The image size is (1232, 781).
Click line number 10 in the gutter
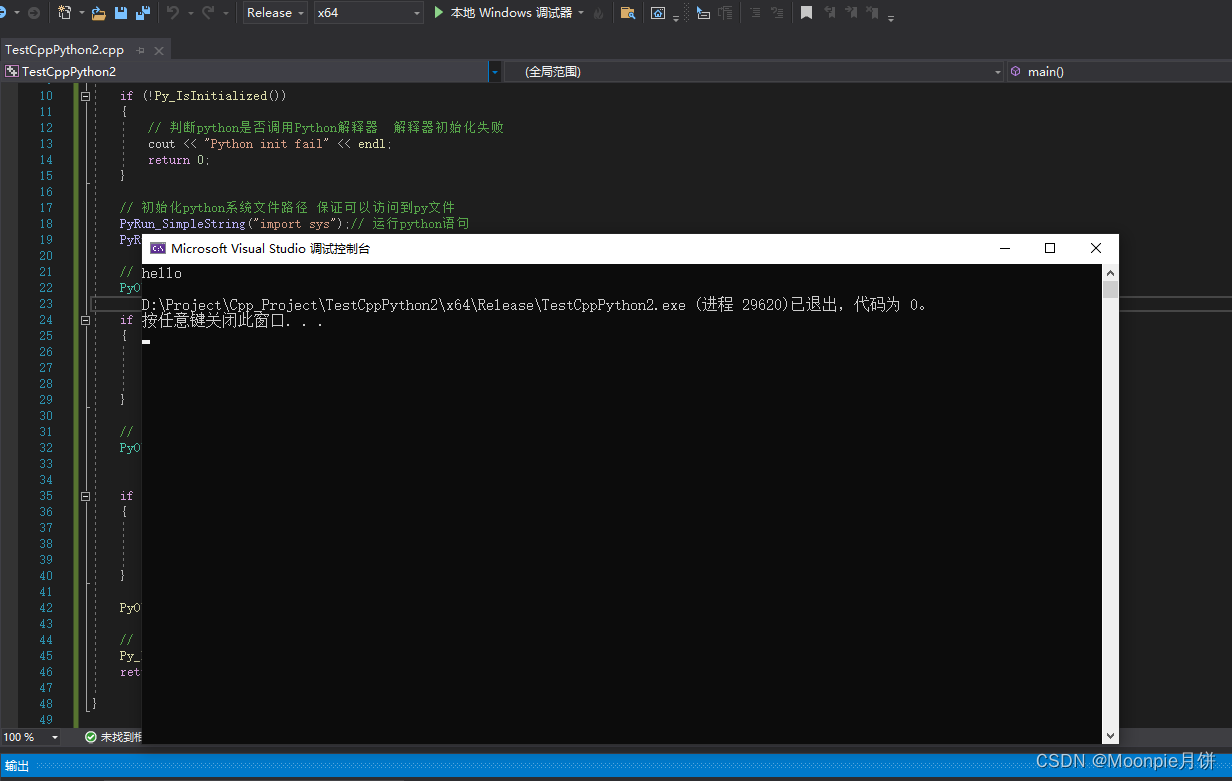pos(45,96)
